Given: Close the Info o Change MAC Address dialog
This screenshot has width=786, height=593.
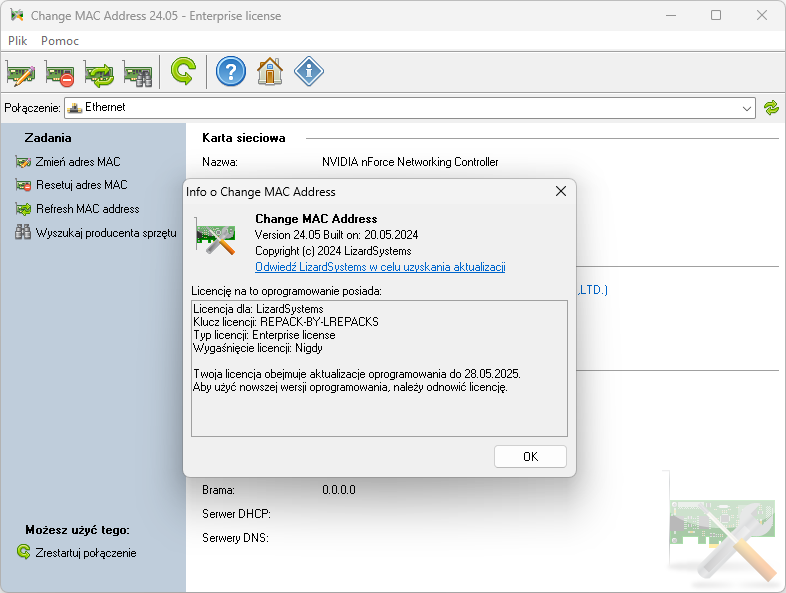Looking at the screenshot, I should tap(561, 191).
